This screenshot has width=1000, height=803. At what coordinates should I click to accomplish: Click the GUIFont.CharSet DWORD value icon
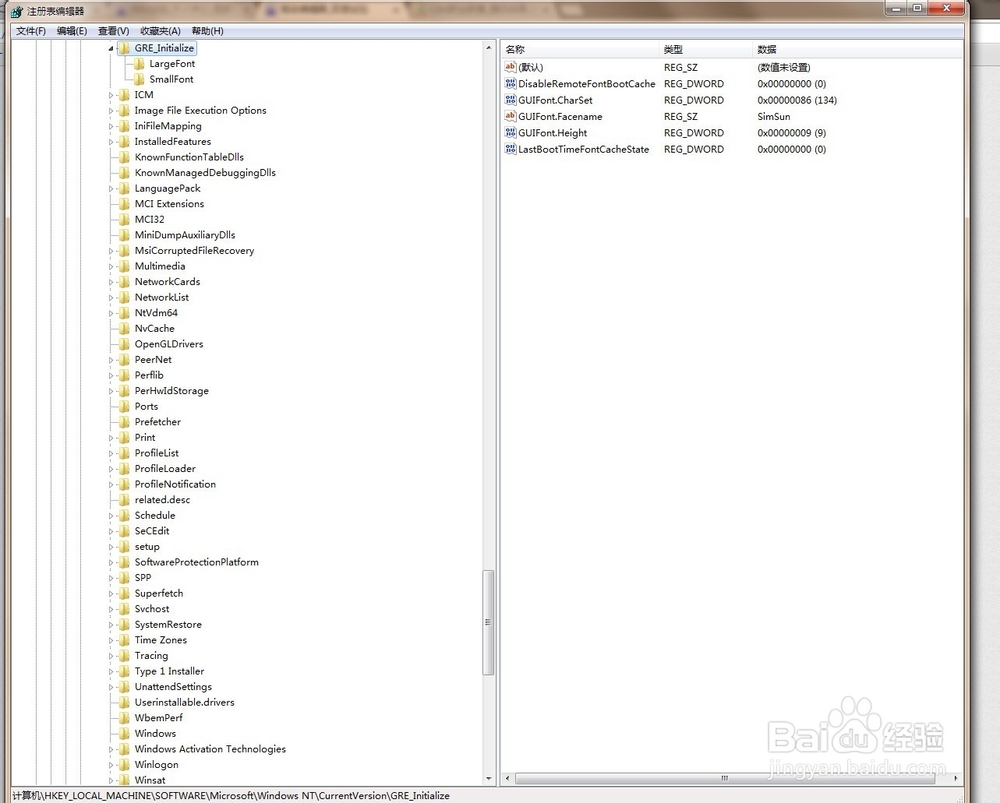pyautogui.click(x=510, y=100)
